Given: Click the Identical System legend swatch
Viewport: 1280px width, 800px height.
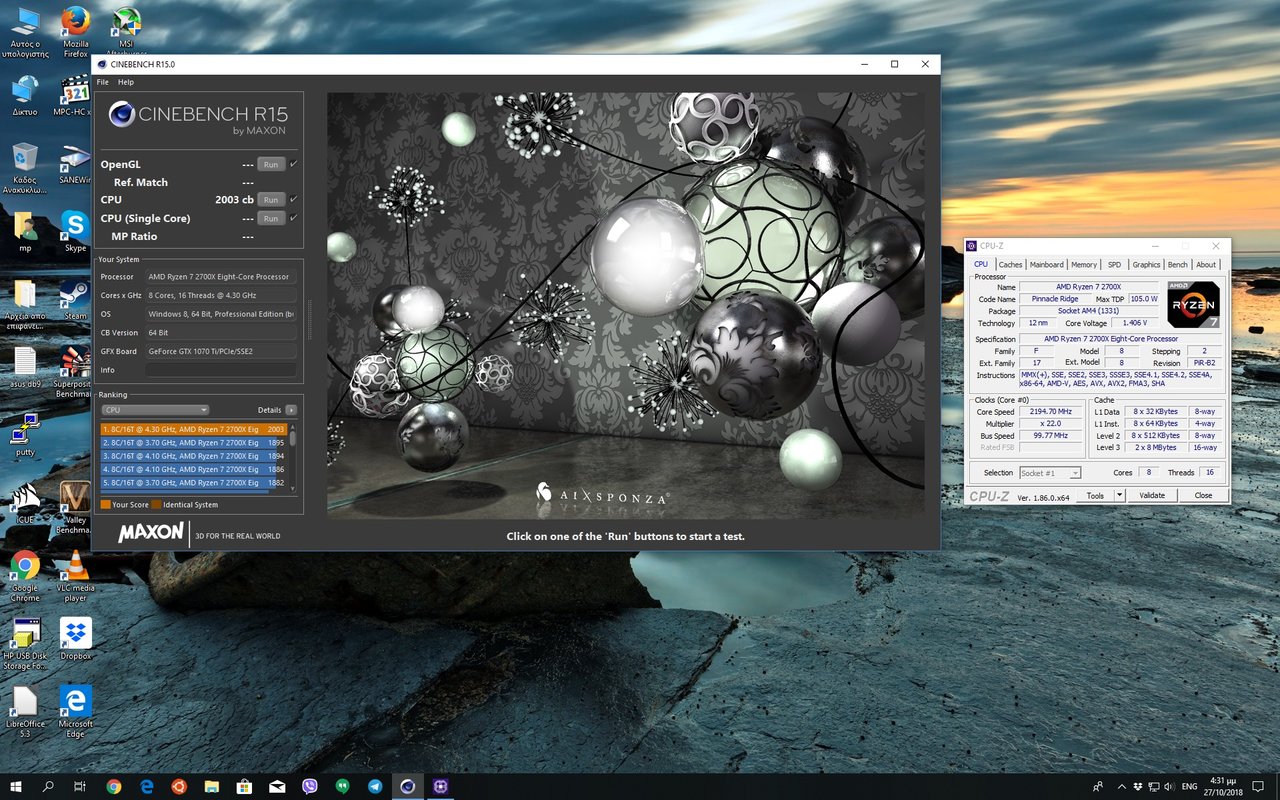Looking at the screenshot, I should (156, 505).
